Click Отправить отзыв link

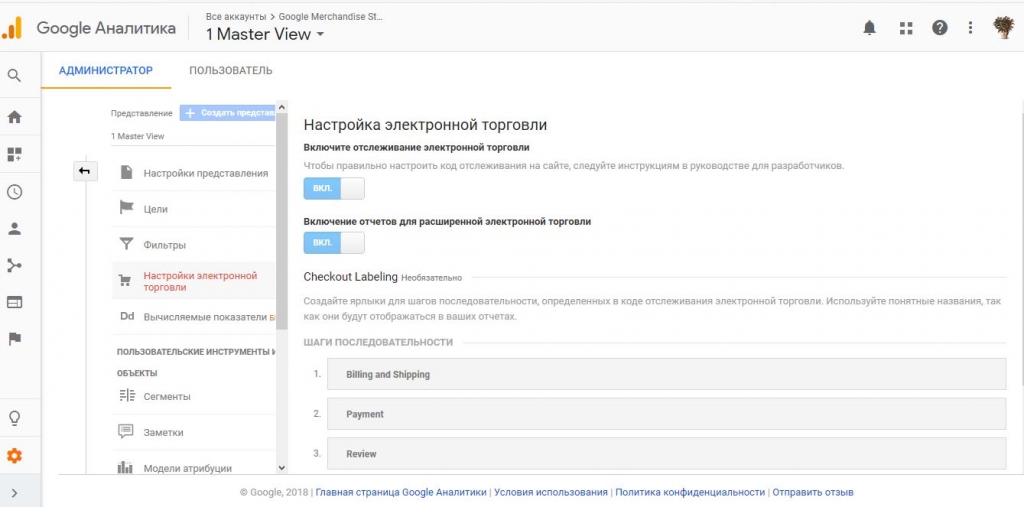[813, 492]
